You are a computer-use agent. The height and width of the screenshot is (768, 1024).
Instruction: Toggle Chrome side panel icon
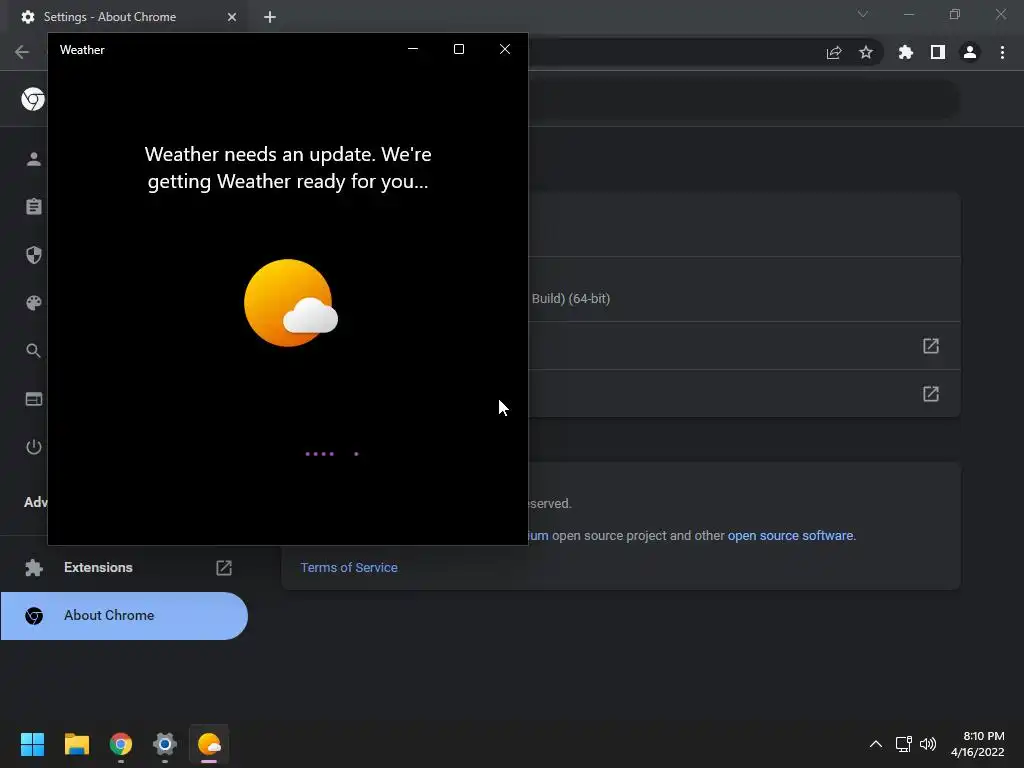point(938,52)
